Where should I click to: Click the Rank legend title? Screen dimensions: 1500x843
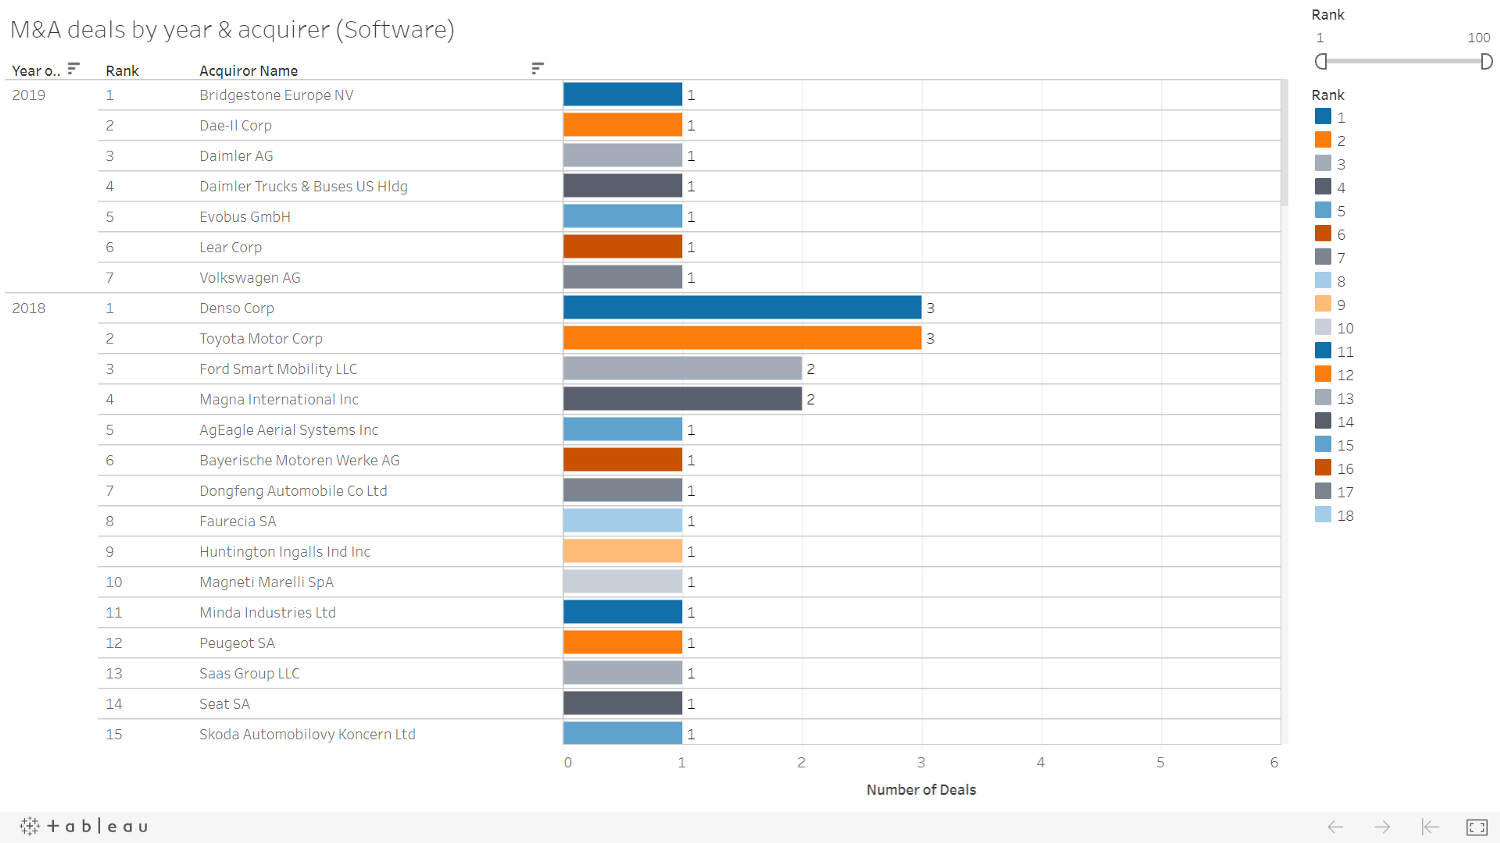1328,95
